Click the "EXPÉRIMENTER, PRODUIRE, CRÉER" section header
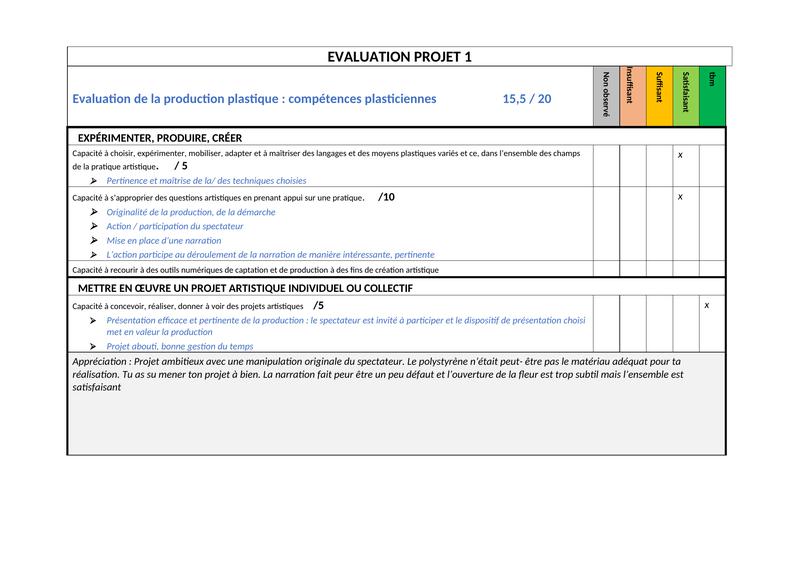Viewport: 800px width, 566px height. [160, 137]
